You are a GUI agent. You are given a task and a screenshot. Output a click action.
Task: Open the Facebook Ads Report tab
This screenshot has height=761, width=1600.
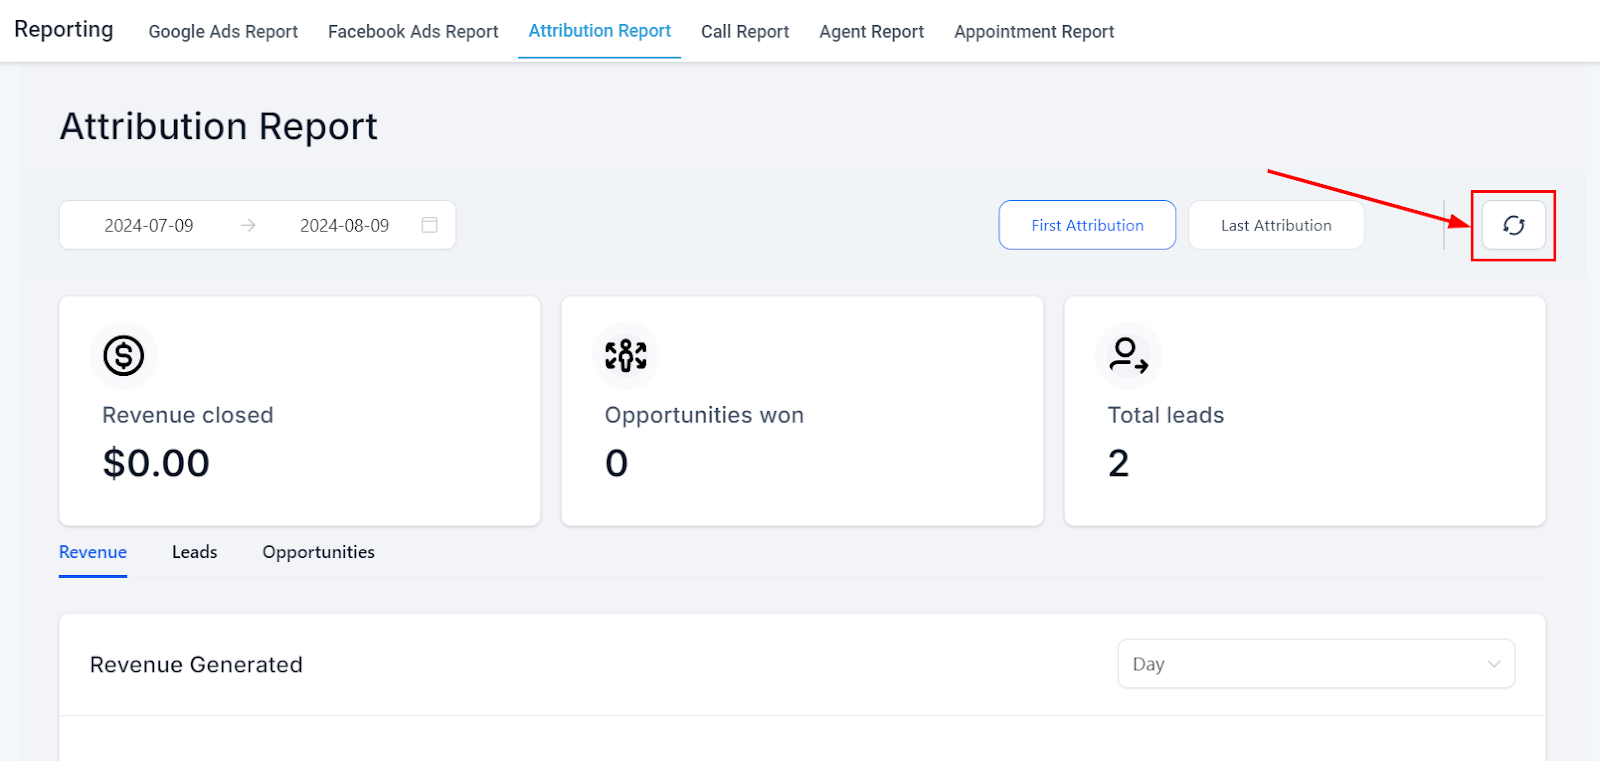click(413, 31)
